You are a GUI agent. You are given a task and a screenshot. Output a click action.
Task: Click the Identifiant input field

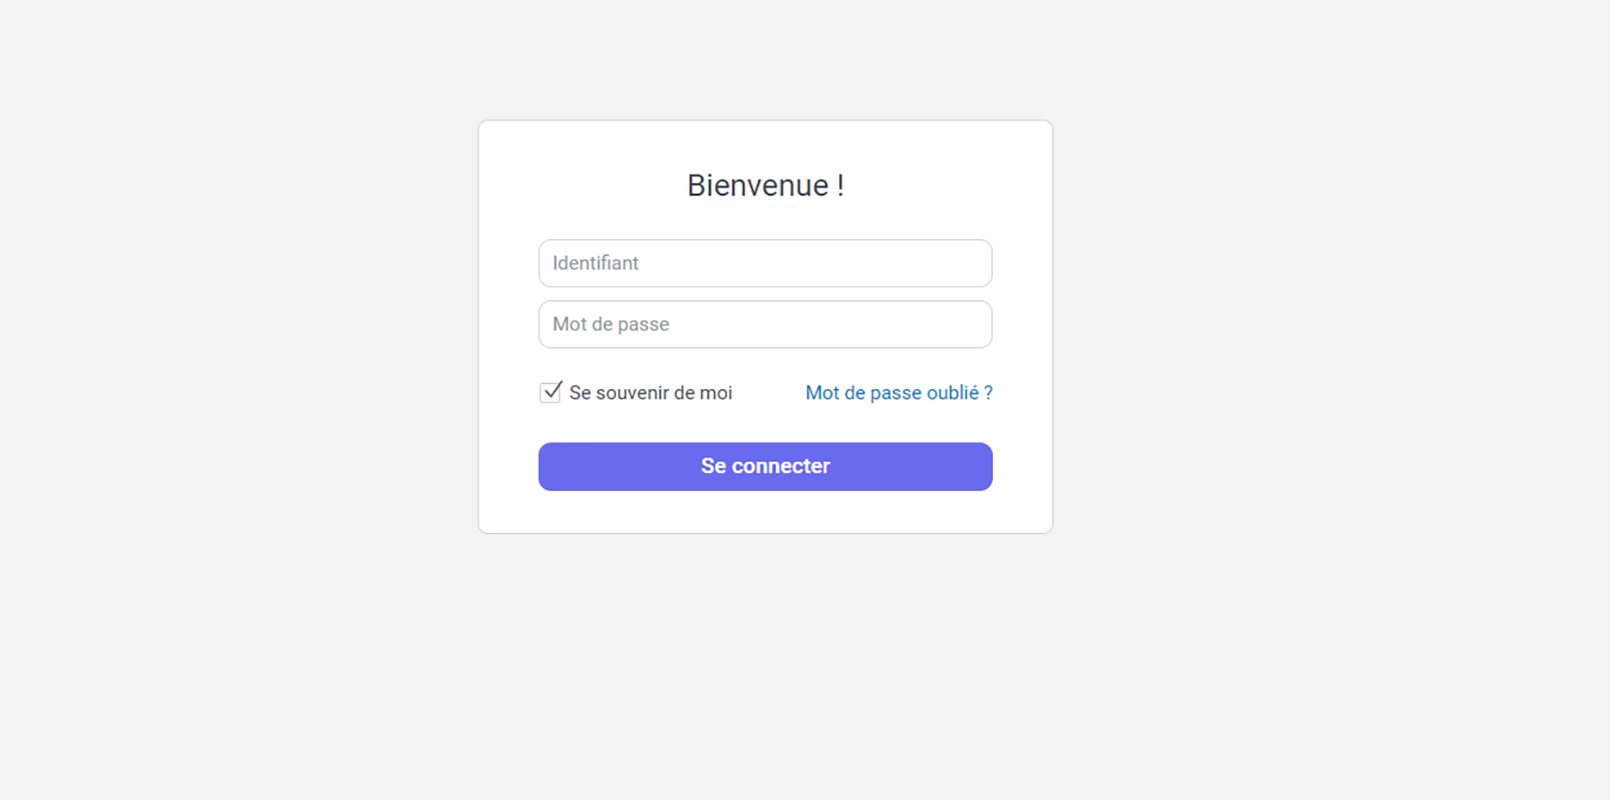pos(765,263)
